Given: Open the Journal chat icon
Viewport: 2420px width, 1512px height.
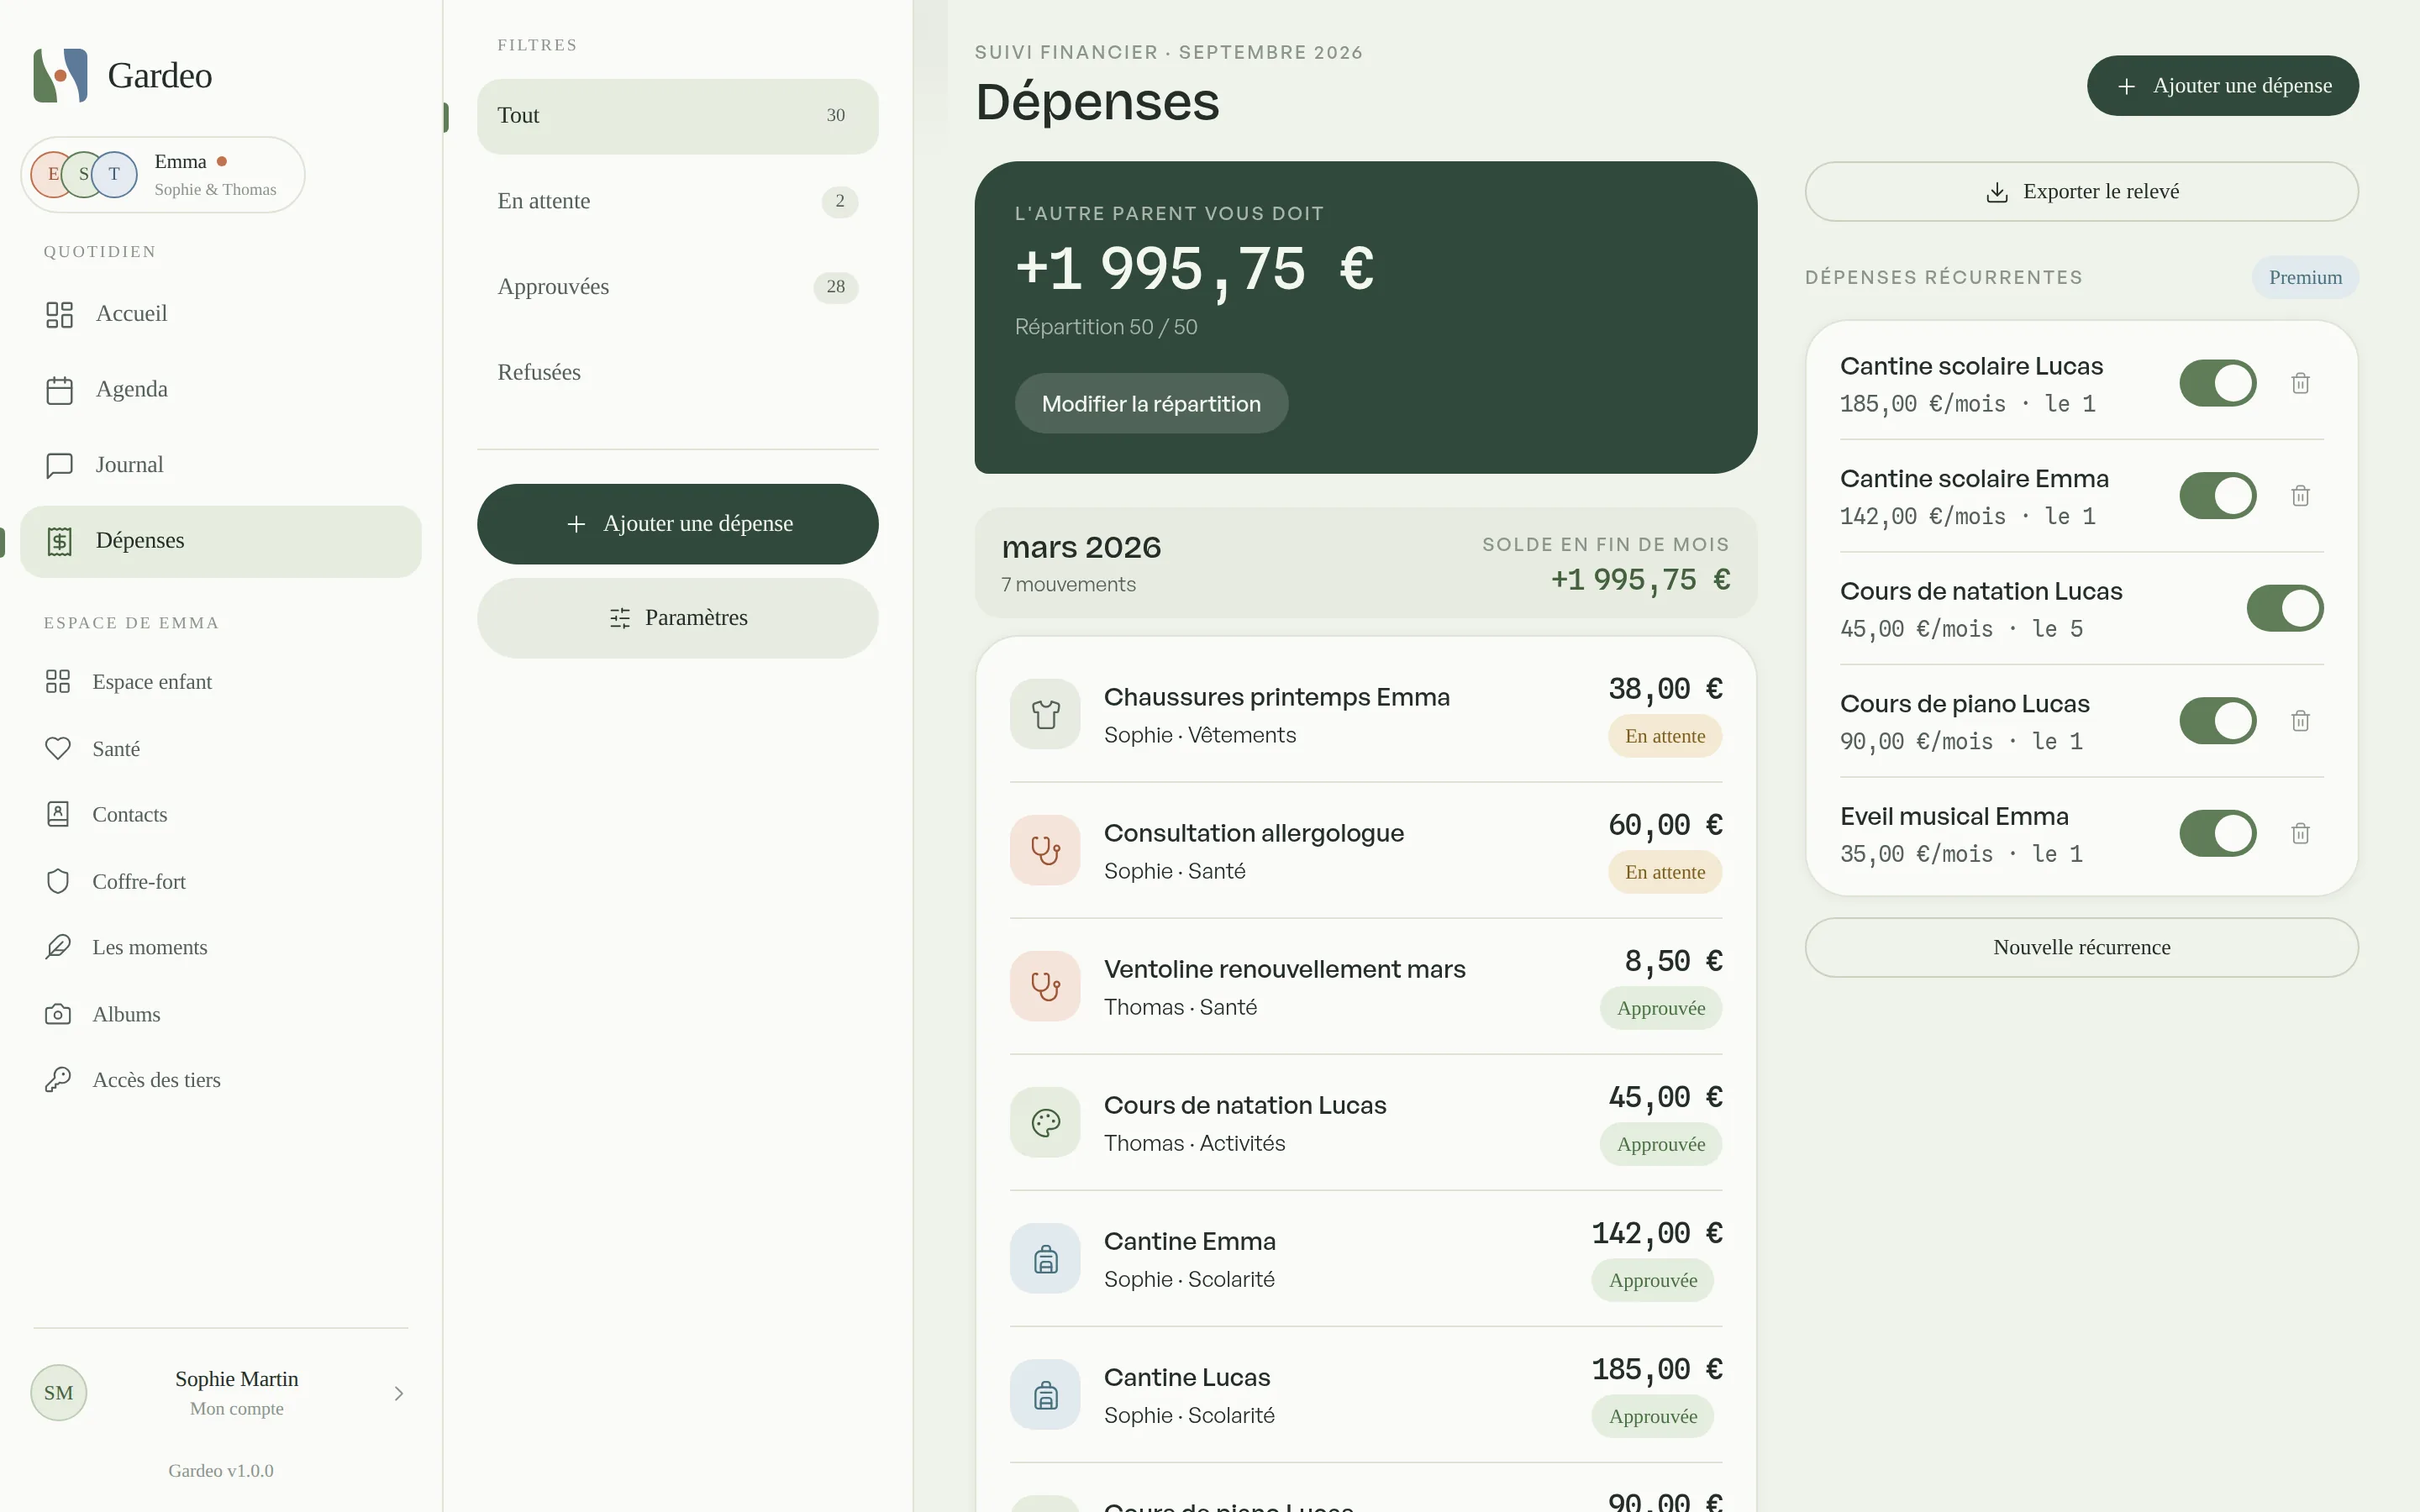Looking at the screenshot, I should (x=60, y=465).
